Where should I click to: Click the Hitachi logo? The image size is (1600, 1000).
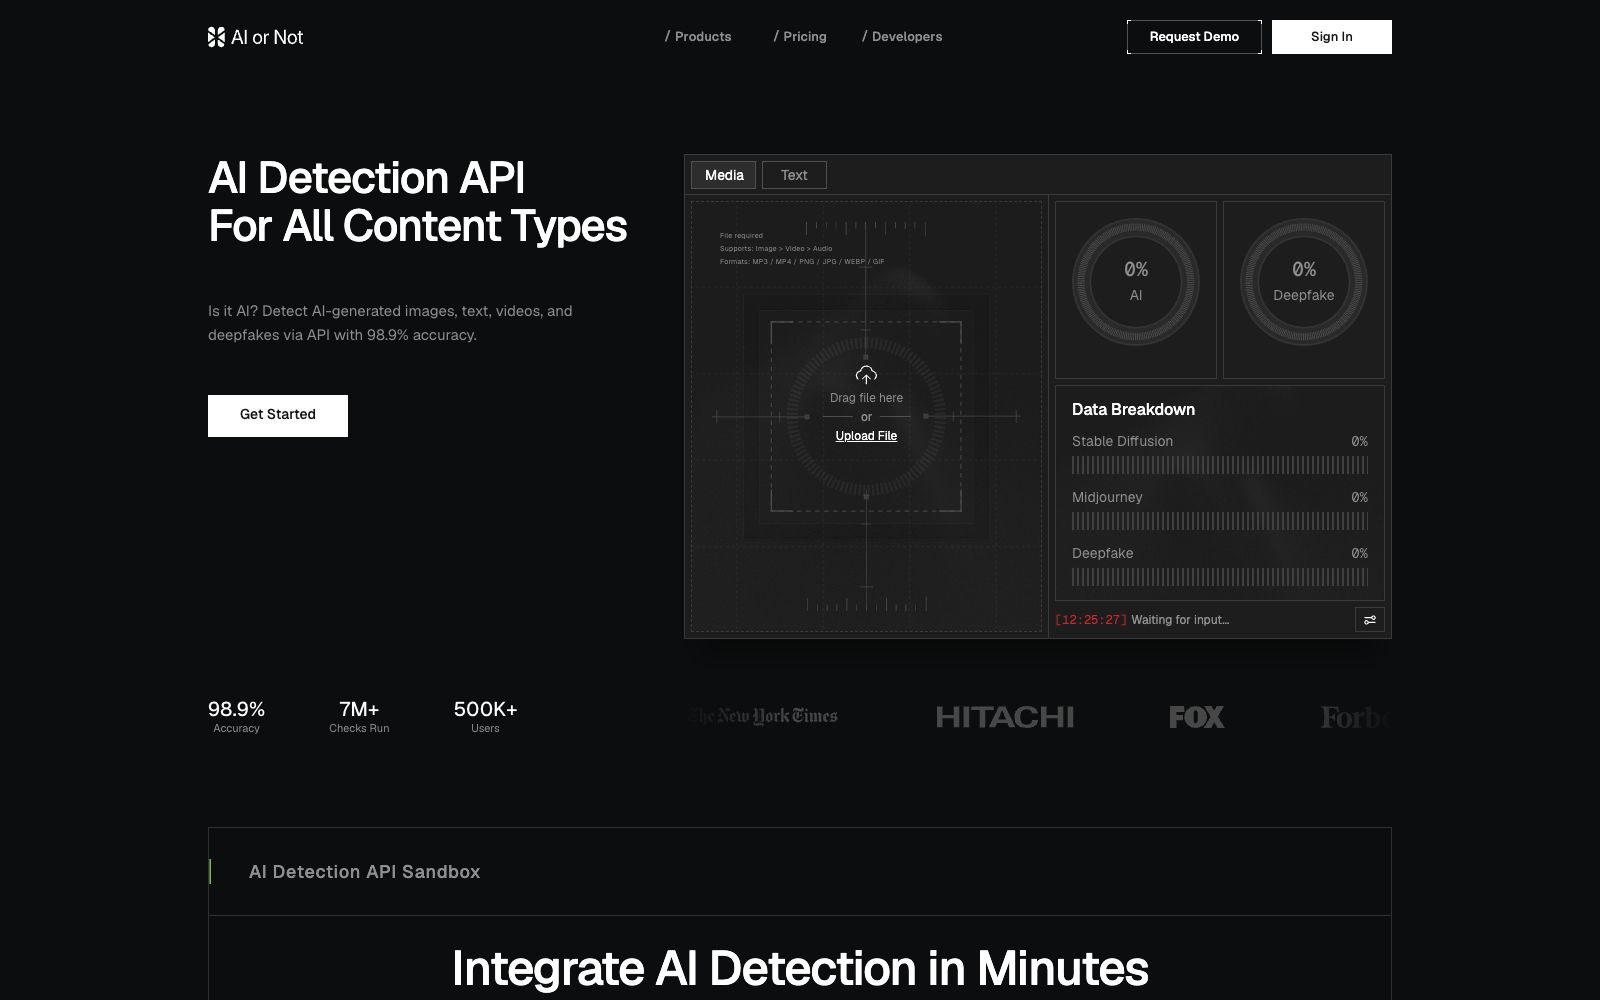pyautogui.click(x=1005, y=717)
